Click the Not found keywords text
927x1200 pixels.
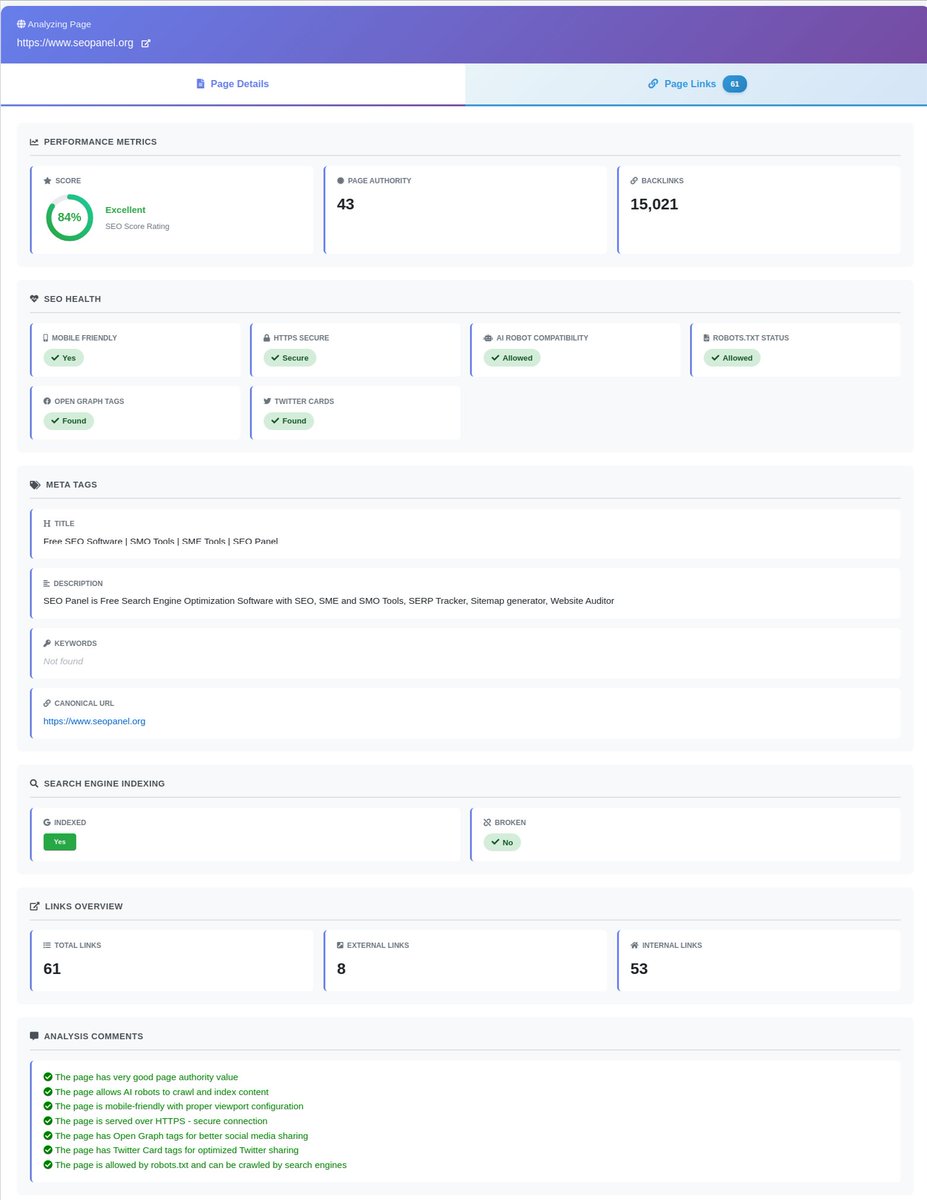coord(63,661)
